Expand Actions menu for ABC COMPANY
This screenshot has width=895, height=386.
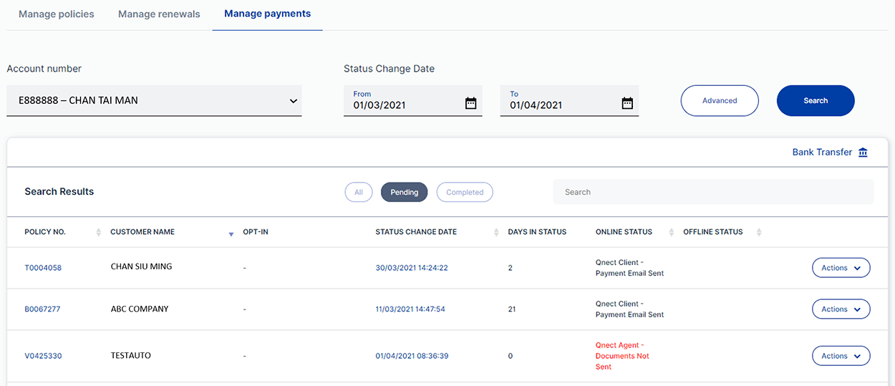tap(841, 309)
